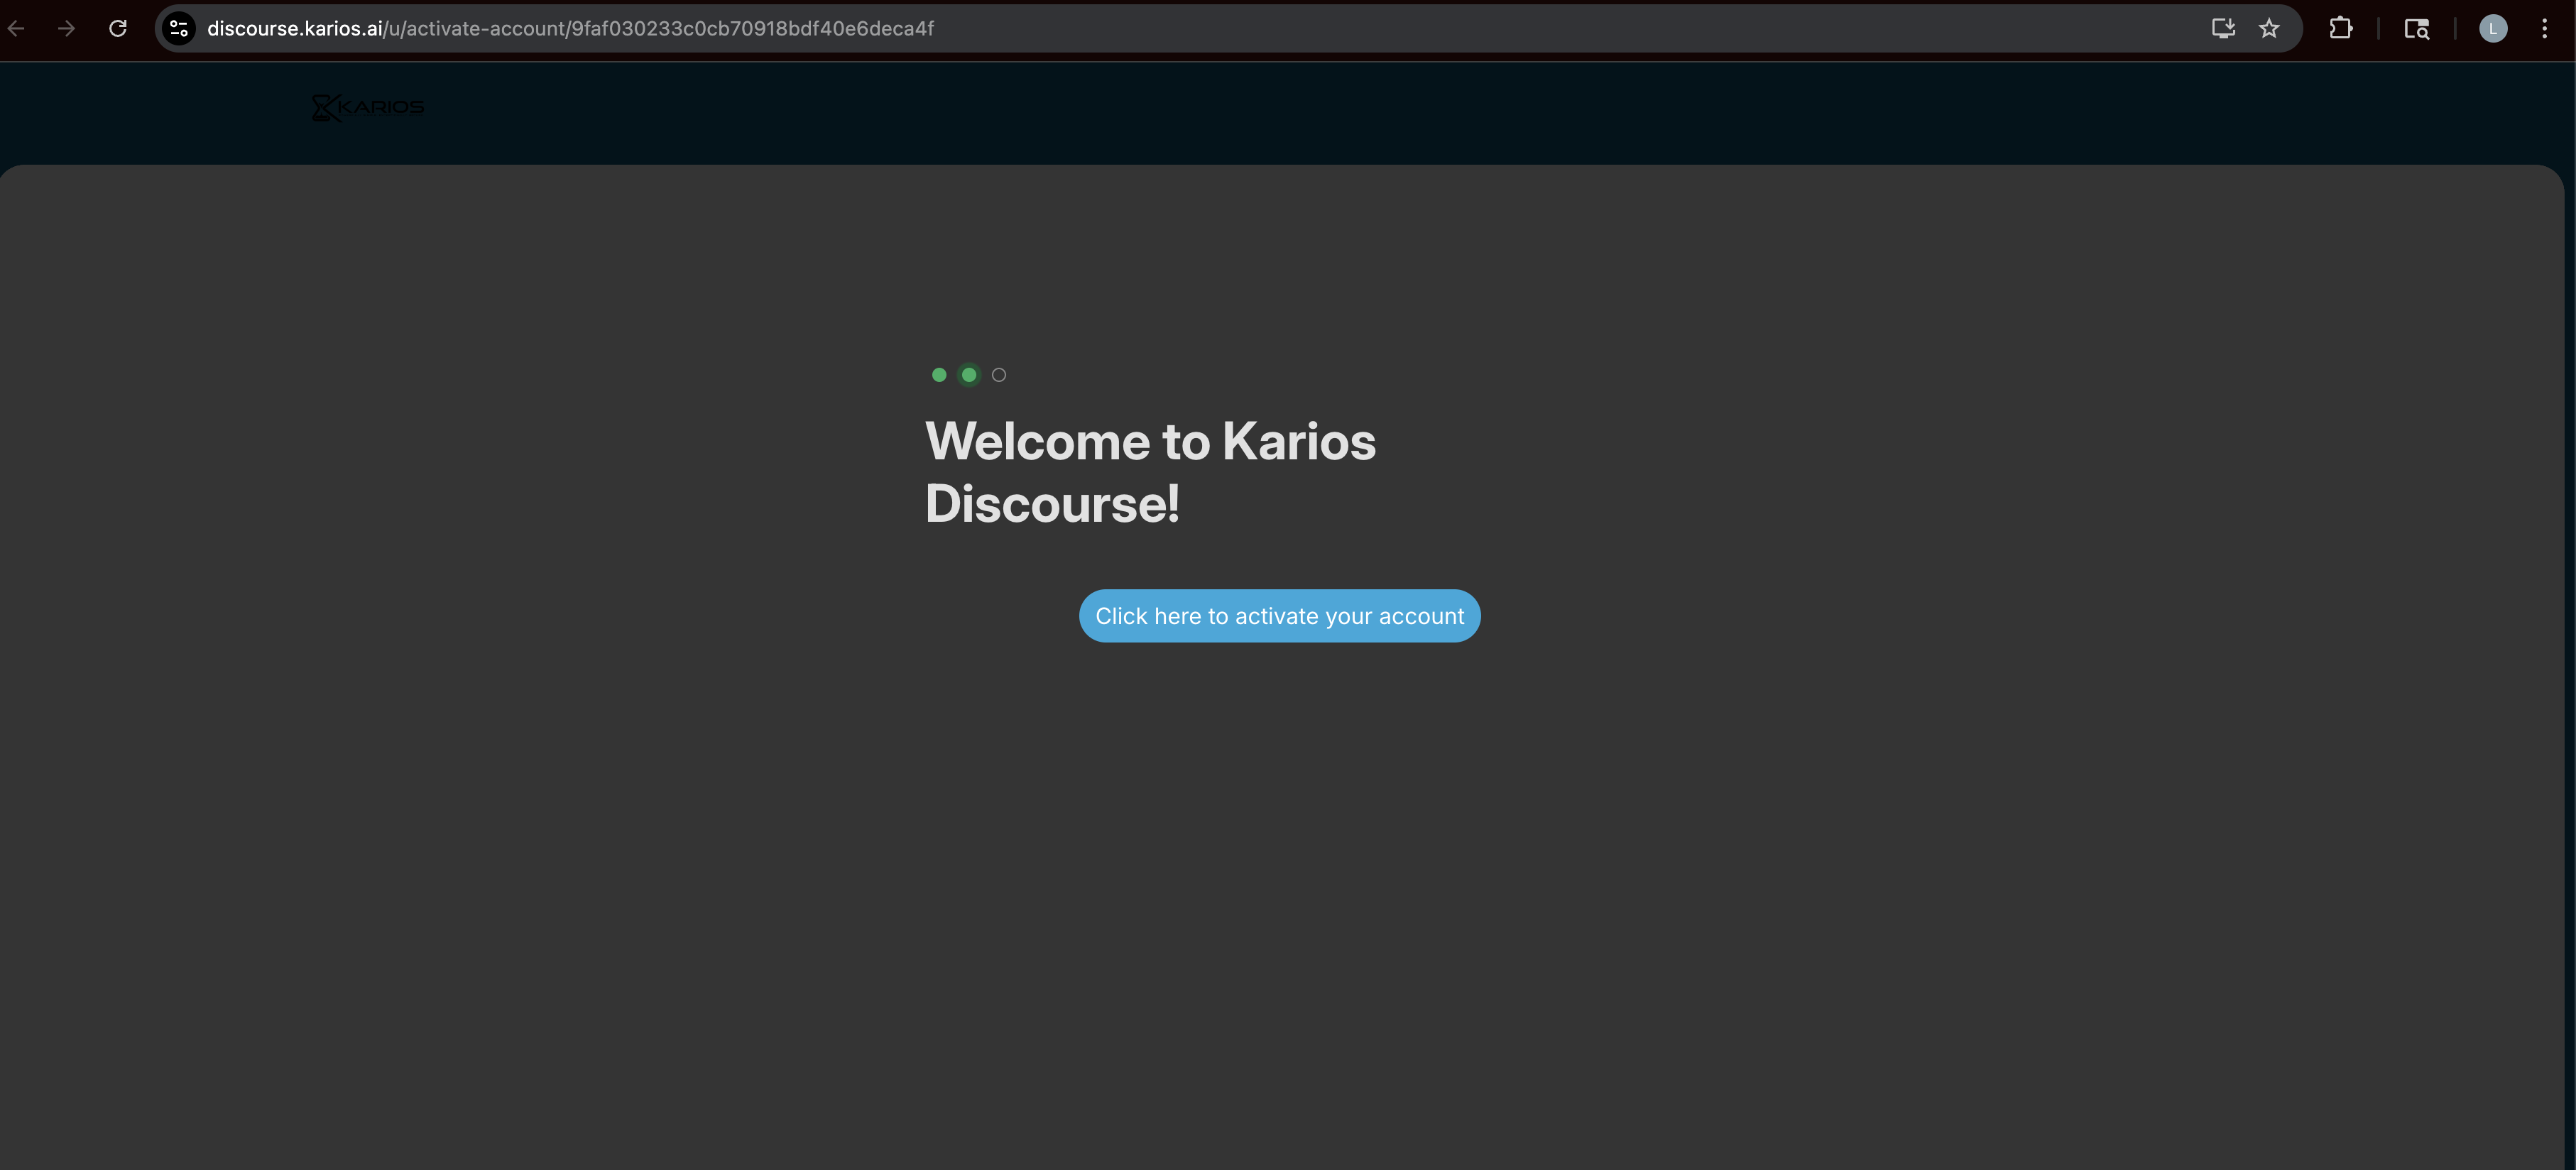Bookmark this page with the star icon
The width and height of the screenshot is (2576, 1170).
[2269, 28]
